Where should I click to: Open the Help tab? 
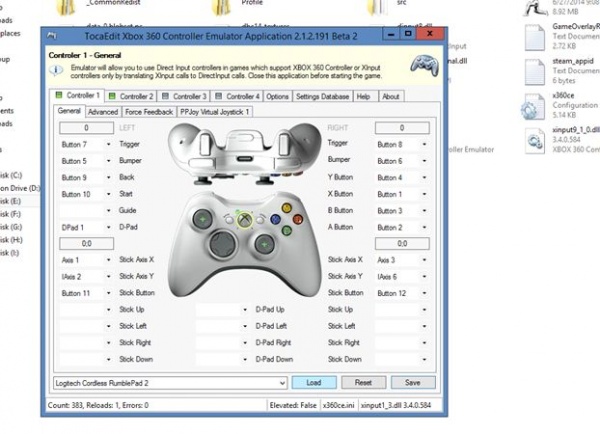point(364,96)
